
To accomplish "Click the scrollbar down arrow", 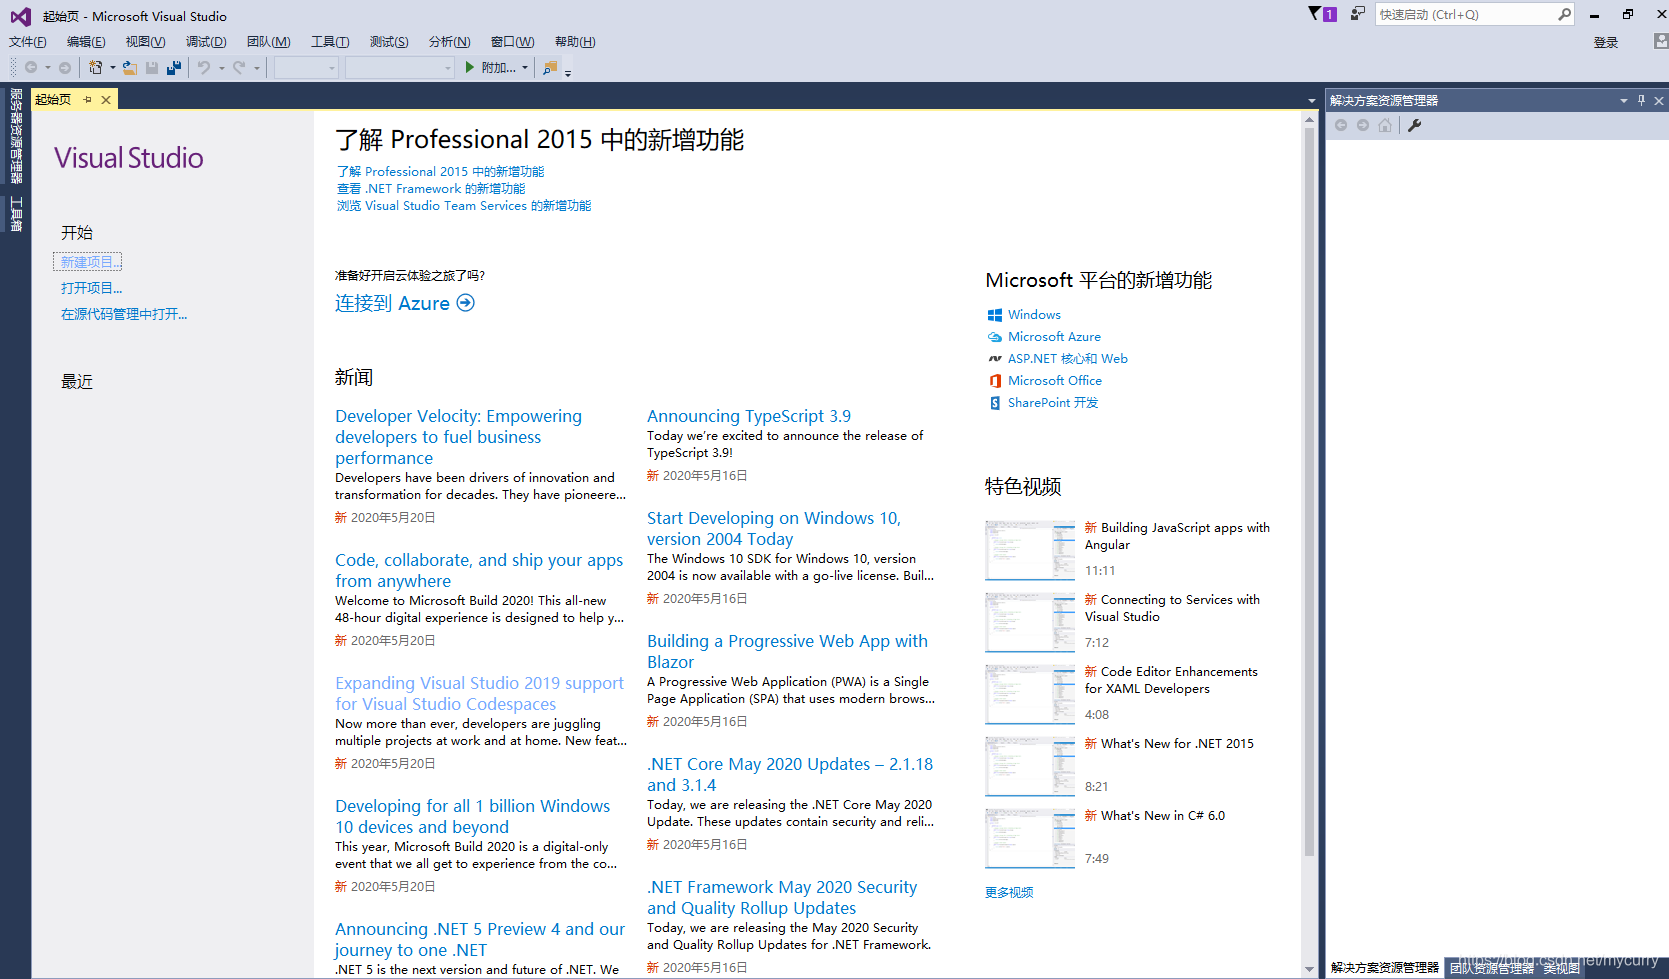I will point(1310,969).
